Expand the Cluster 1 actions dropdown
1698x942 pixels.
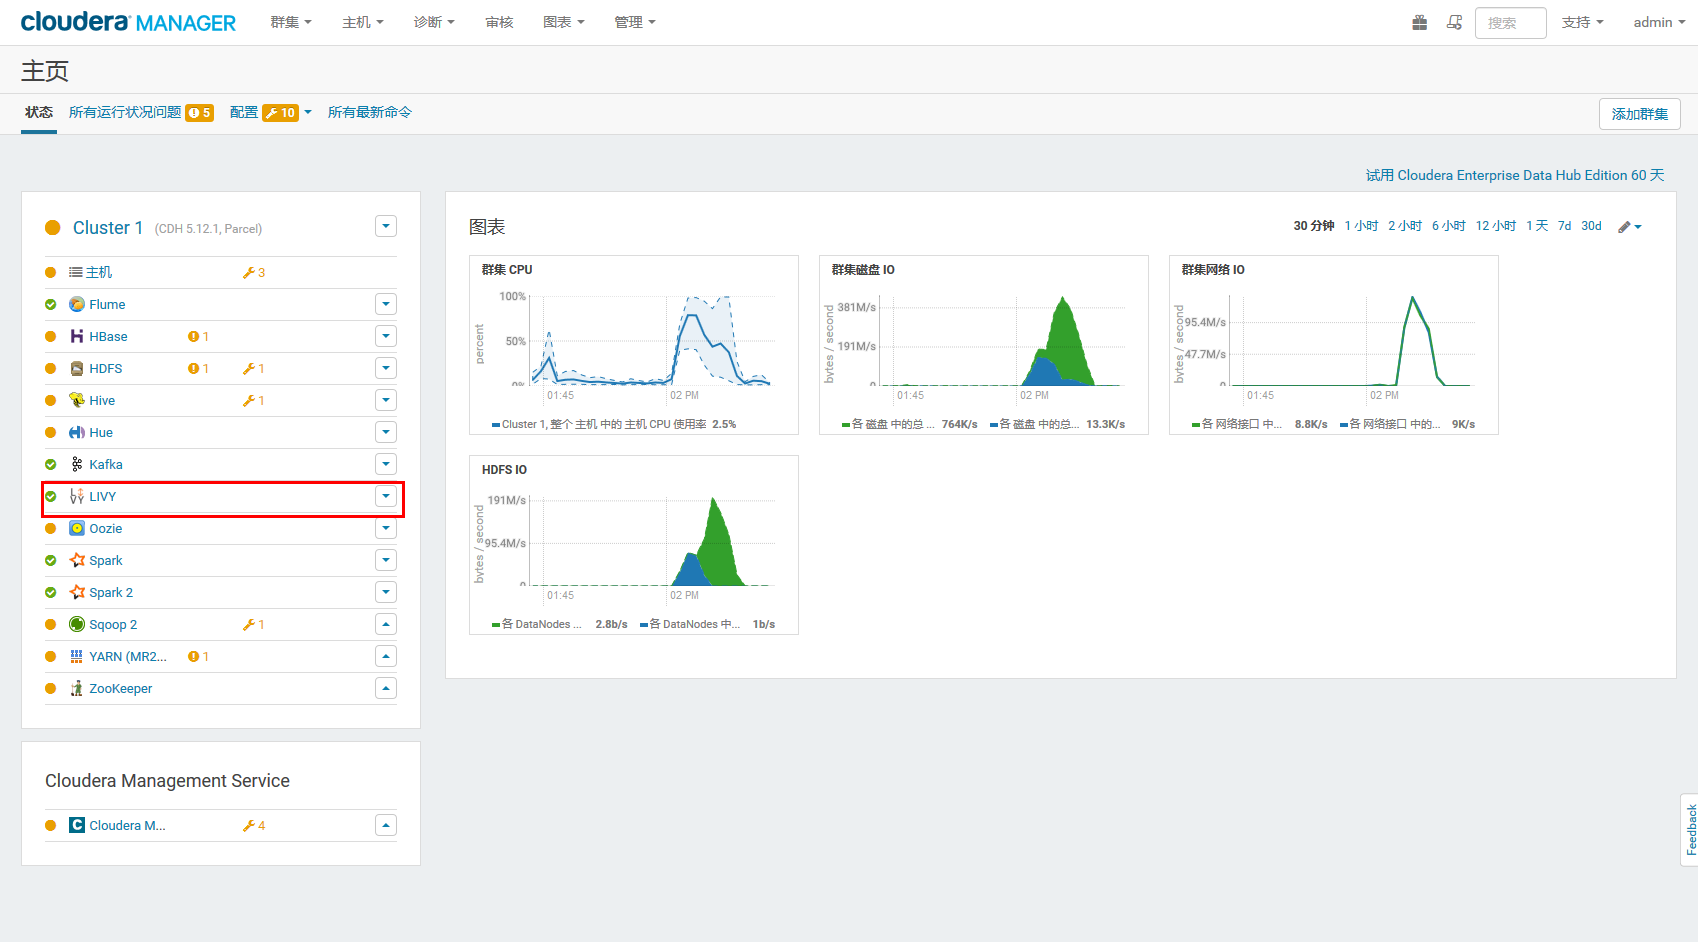pos(386,226)
